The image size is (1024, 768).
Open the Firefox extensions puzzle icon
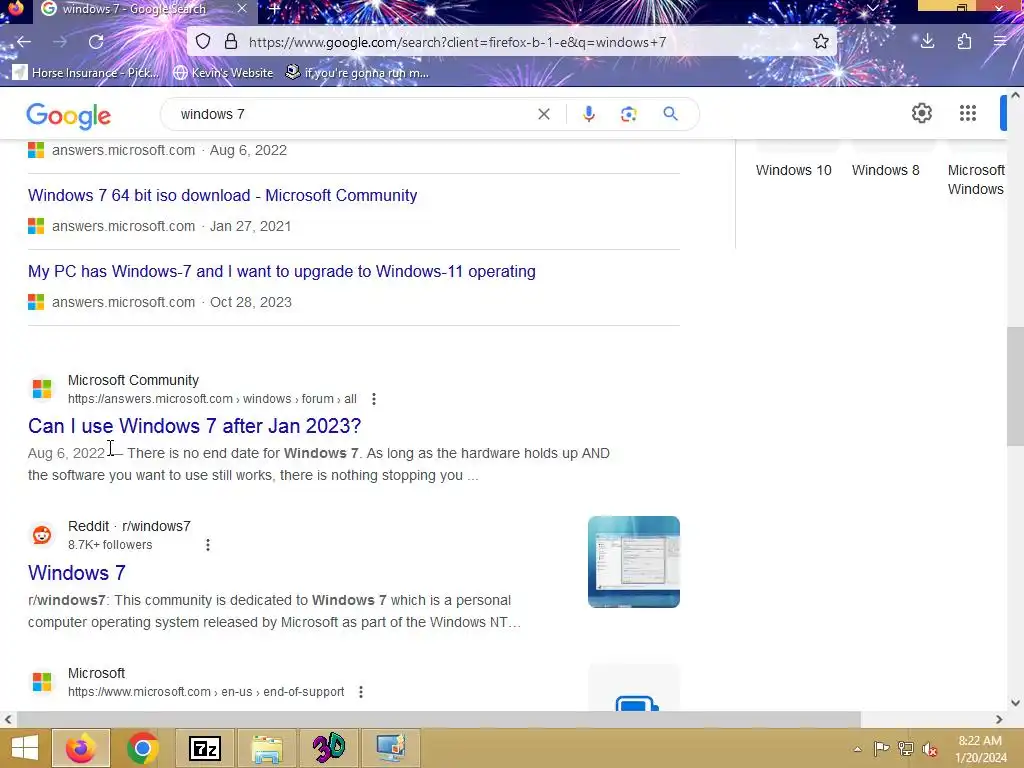click(x=965, y=42)
